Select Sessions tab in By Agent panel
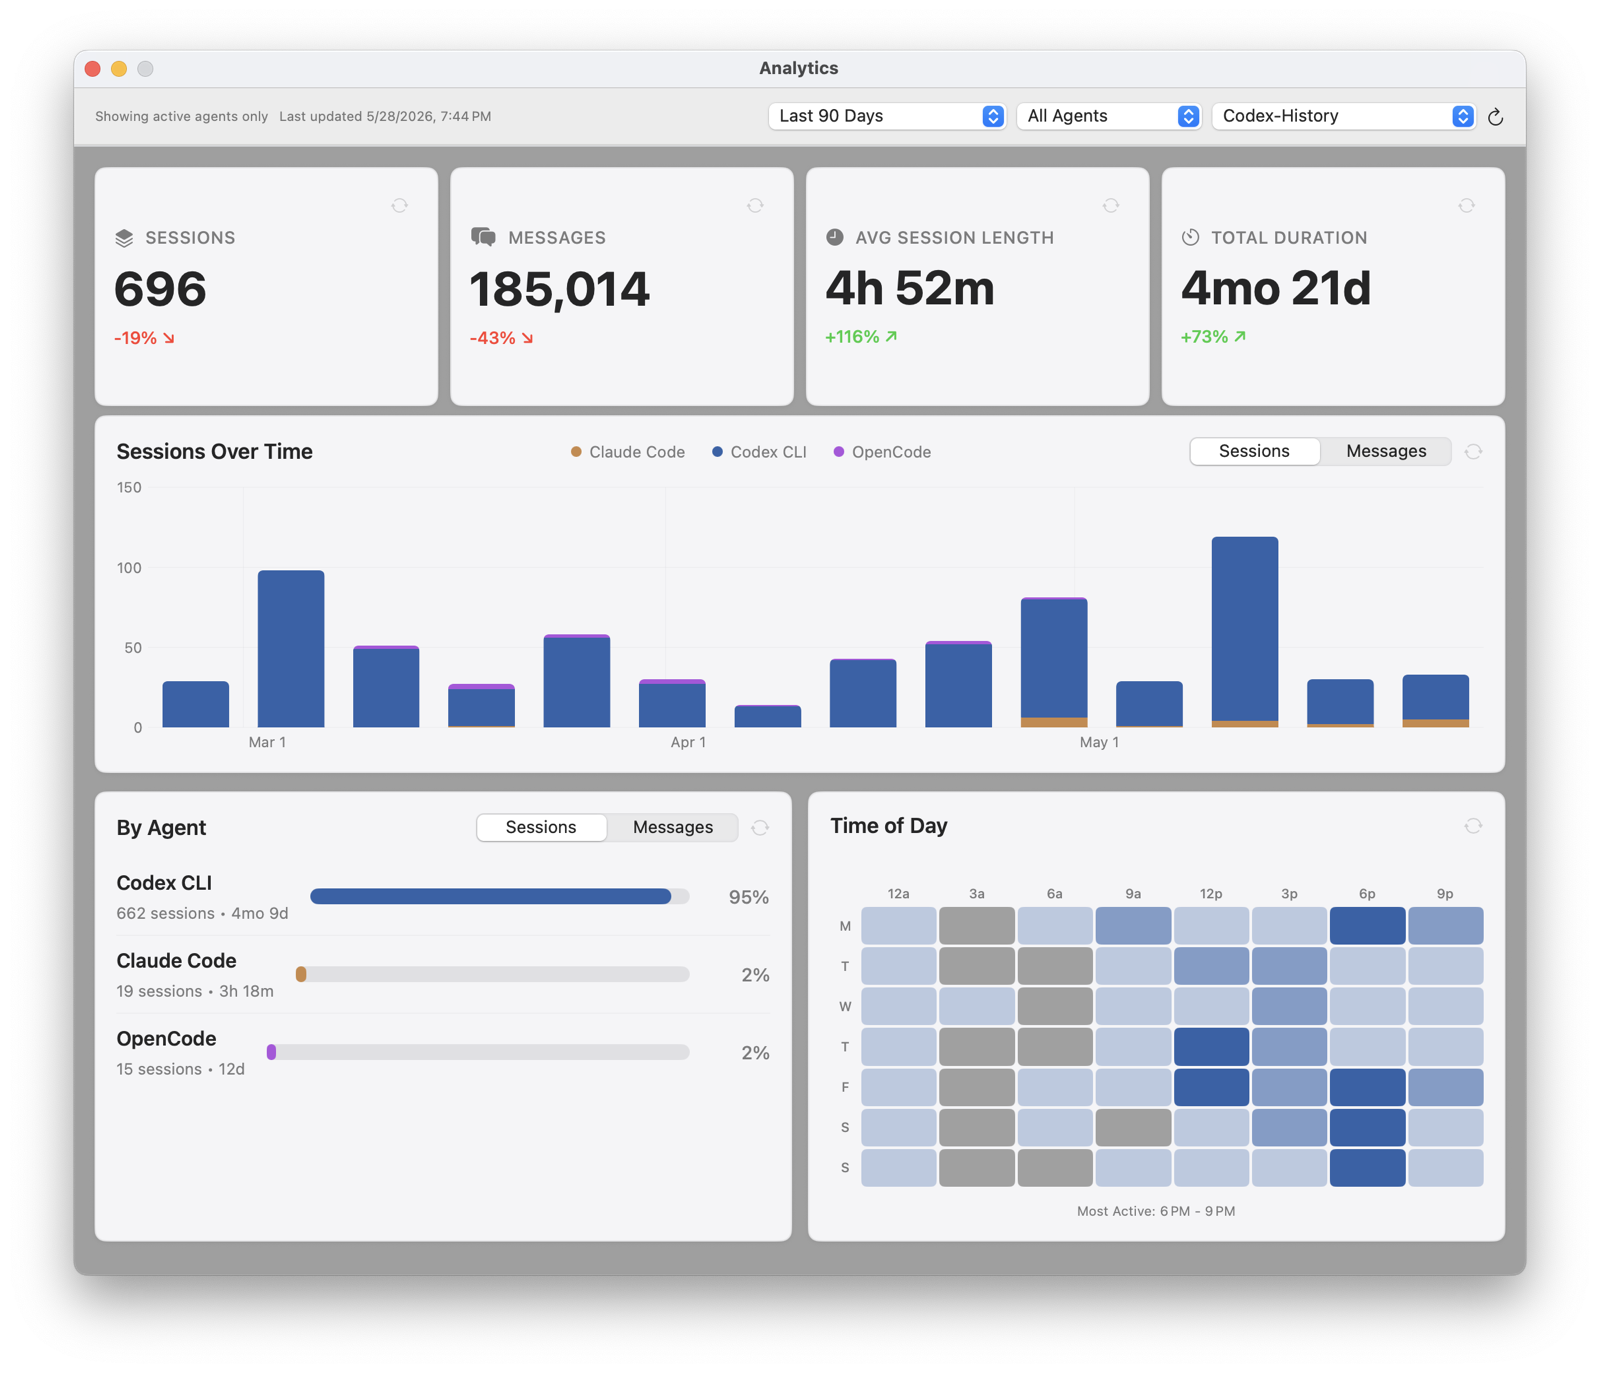Viewport: 1600px width, 1373px height. click(541, 827)
